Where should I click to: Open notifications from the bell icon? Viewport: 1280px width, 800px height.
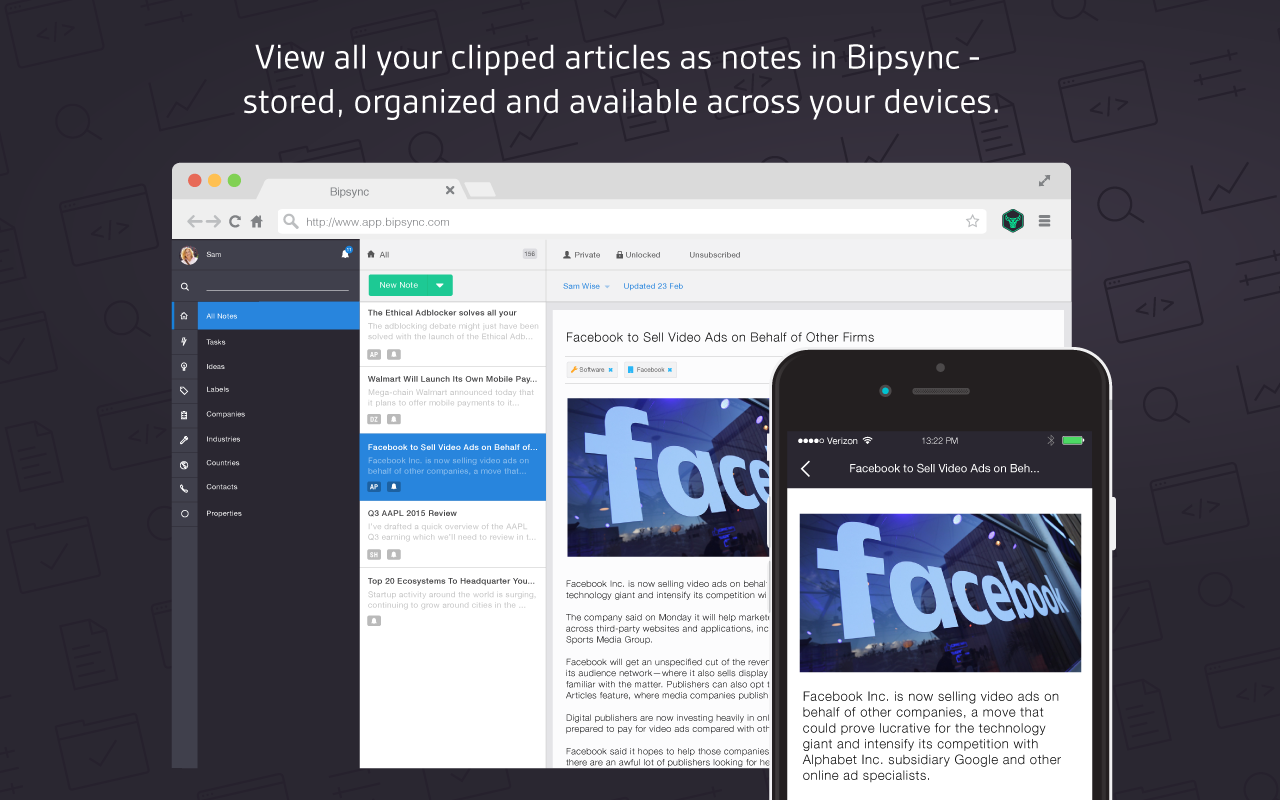(345, 253)
